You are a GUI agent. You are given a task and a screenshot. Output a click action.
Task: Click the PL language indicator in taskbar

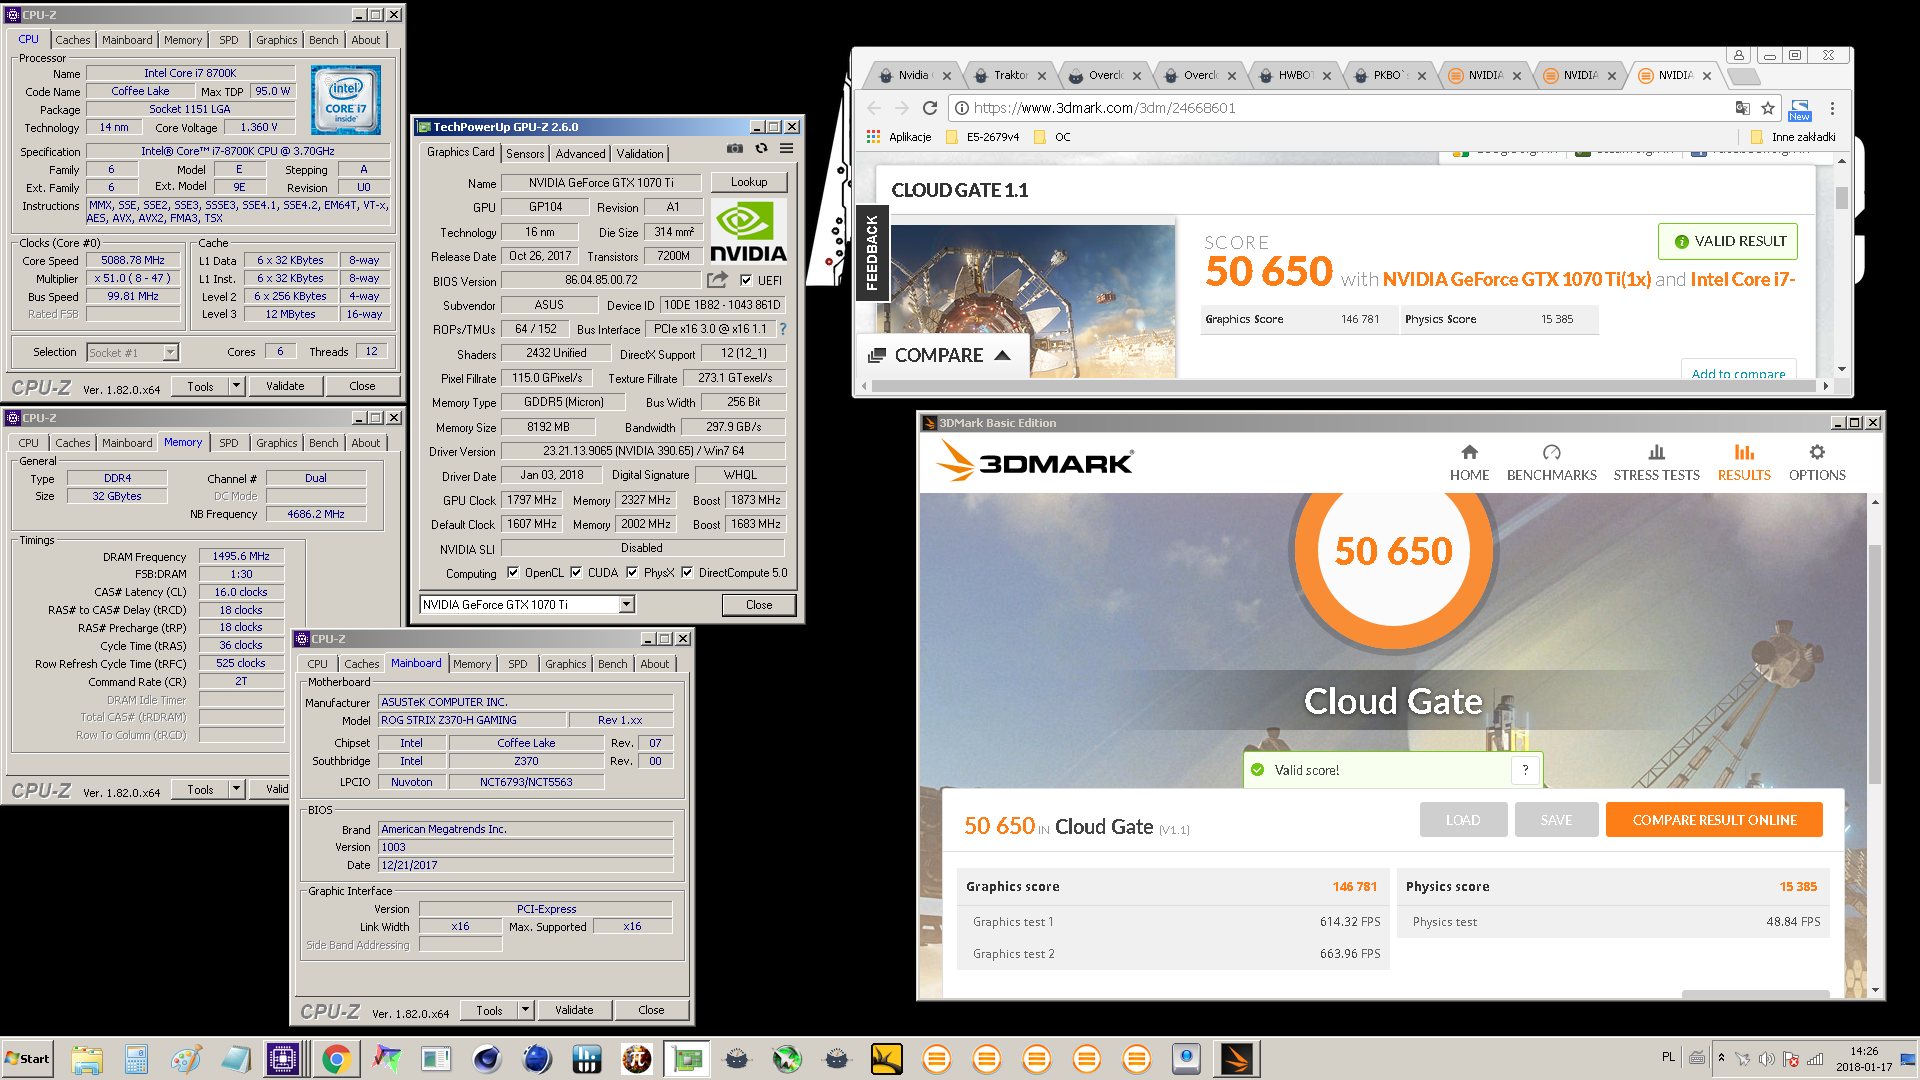(1668, 1057)
